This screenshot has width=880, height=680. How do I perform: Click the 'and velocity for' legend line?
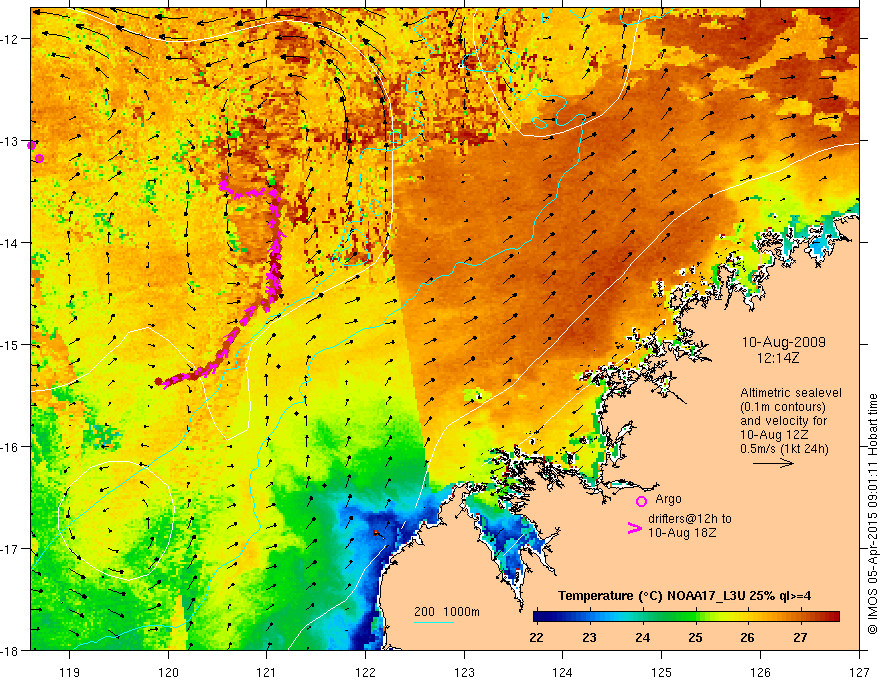(783, 421)
